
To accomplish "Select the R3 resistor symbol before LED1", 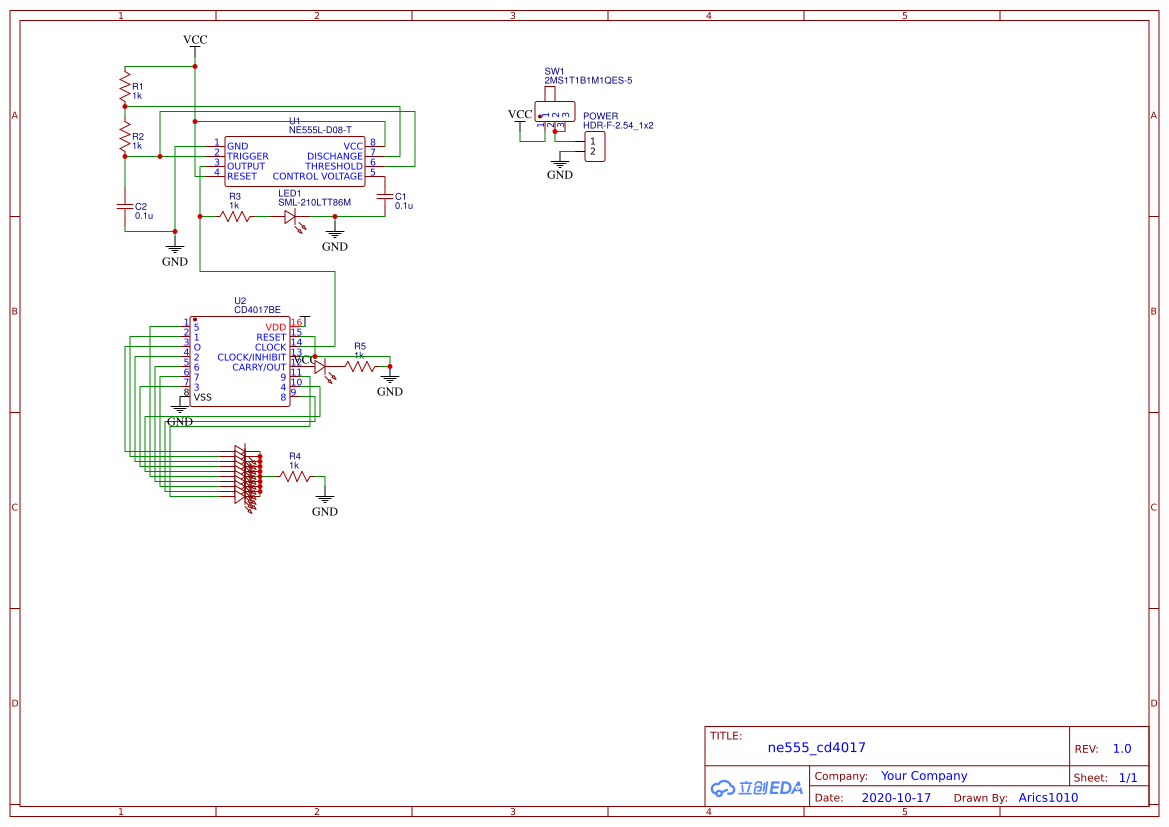I will (x=235, y=216).
